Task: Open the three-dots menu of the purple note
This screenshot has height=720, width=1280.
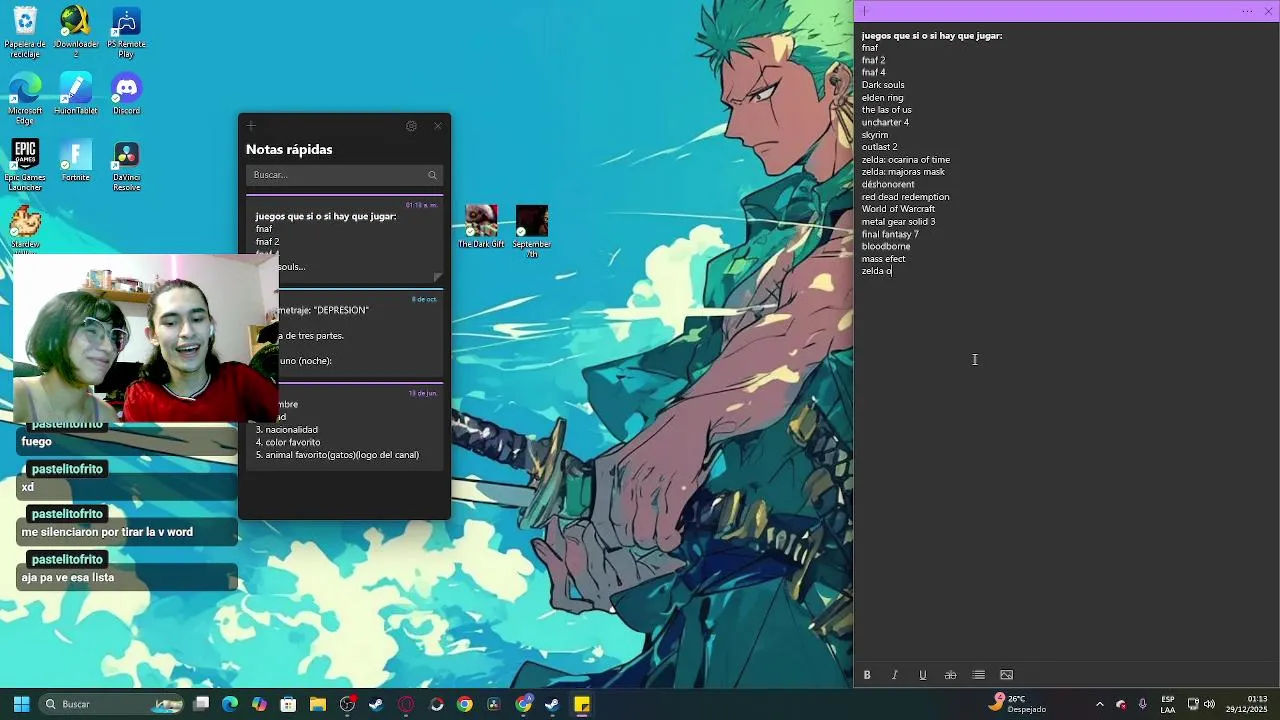Action: (1247, 11)
